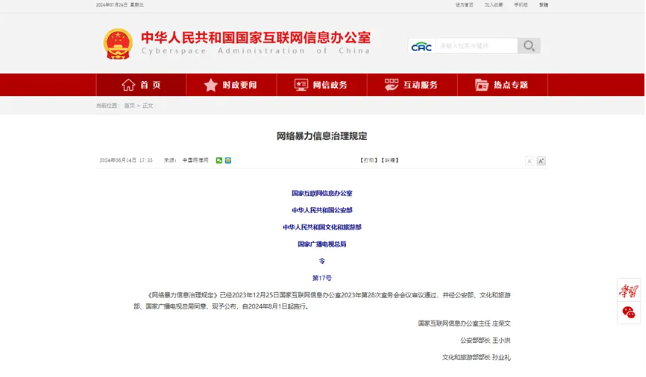Open the 网信政务 navigation tab
Viewport: 646px width, 377px height.
(x=322, y=85)
